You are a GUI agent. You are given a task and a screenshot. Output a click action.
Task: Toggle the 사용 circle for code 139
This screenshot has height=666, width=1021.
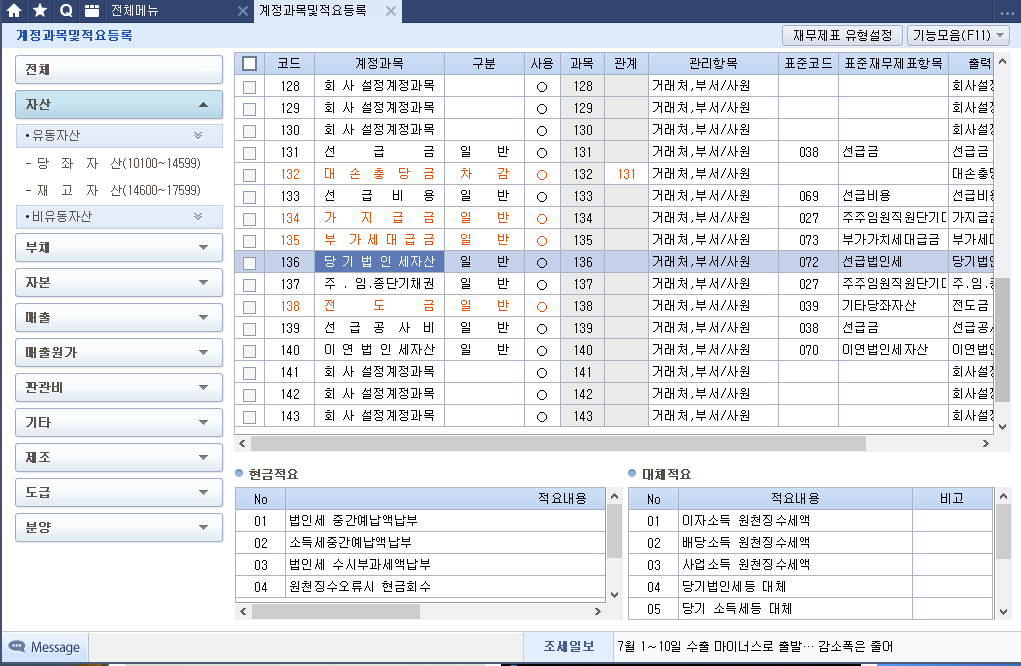point(542,329)
